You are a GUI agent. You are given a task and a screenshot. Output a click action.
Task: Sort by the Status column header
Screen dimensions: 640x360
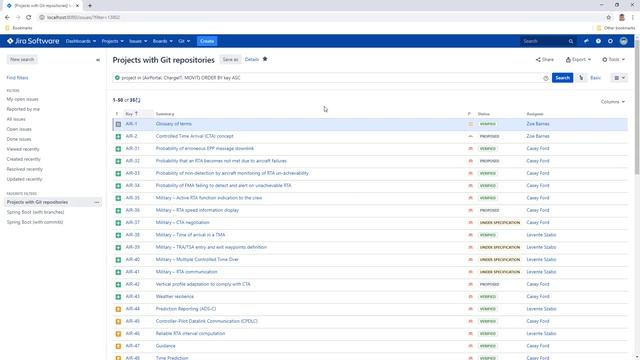pyautogui.click(x=484, y=114)
